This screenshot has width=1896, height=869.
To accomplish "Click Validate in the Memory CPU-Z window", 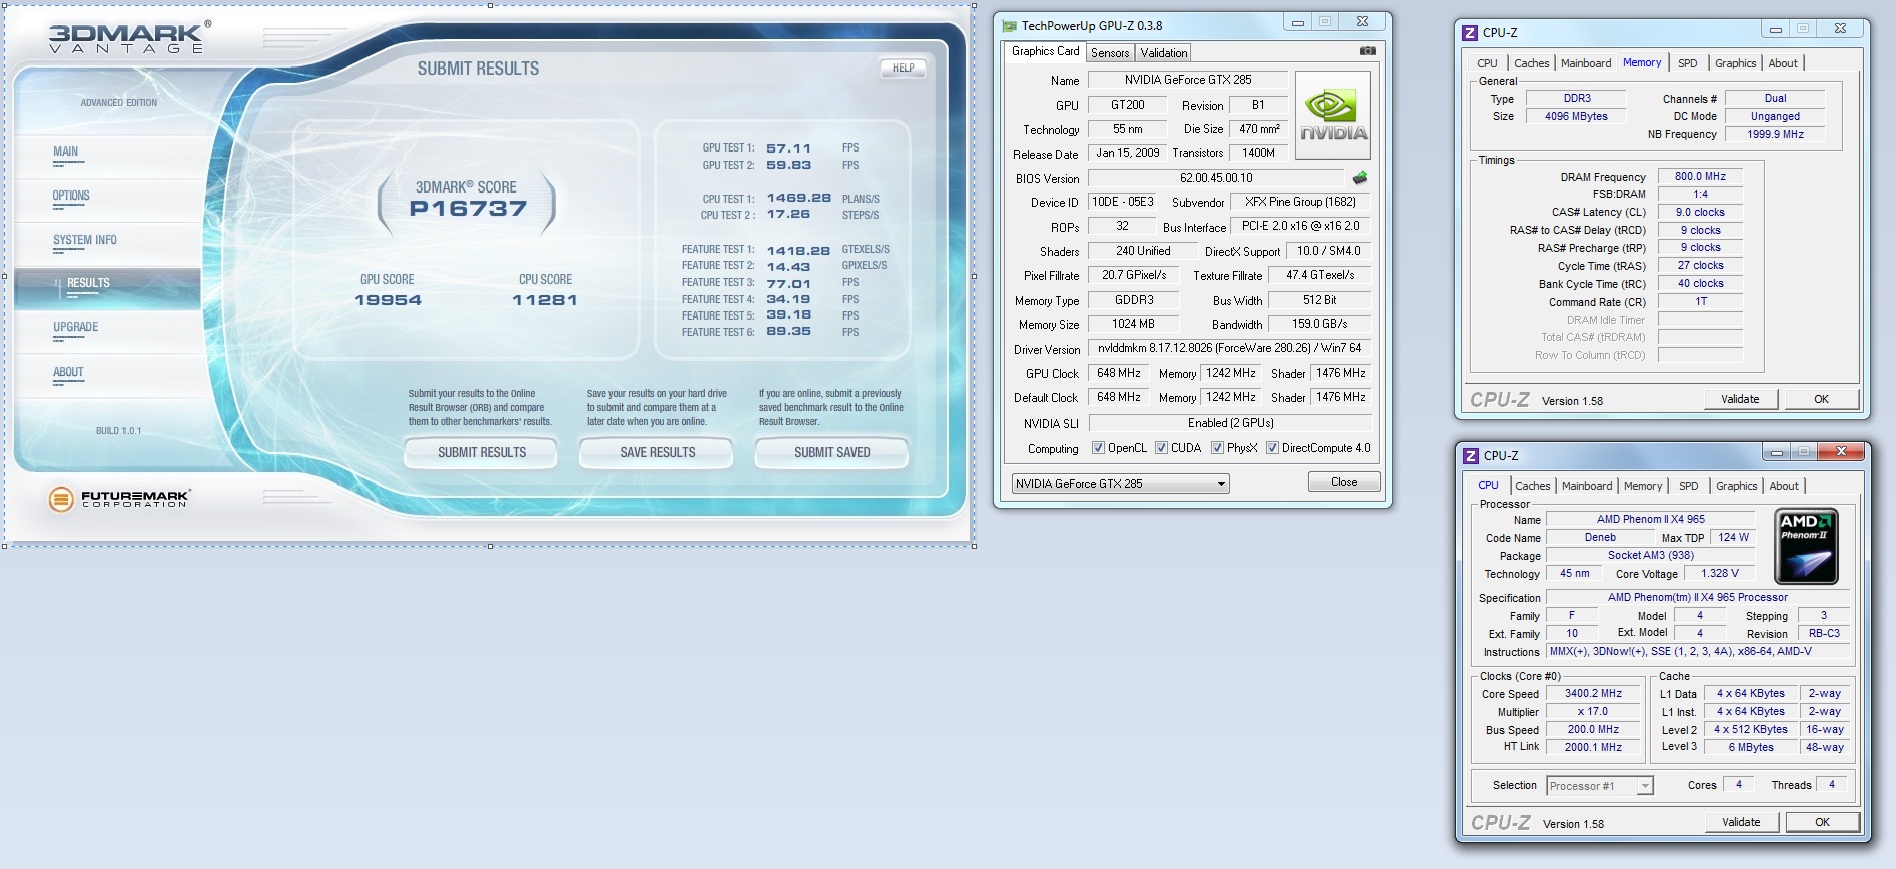I will [x=1740, y=399].
